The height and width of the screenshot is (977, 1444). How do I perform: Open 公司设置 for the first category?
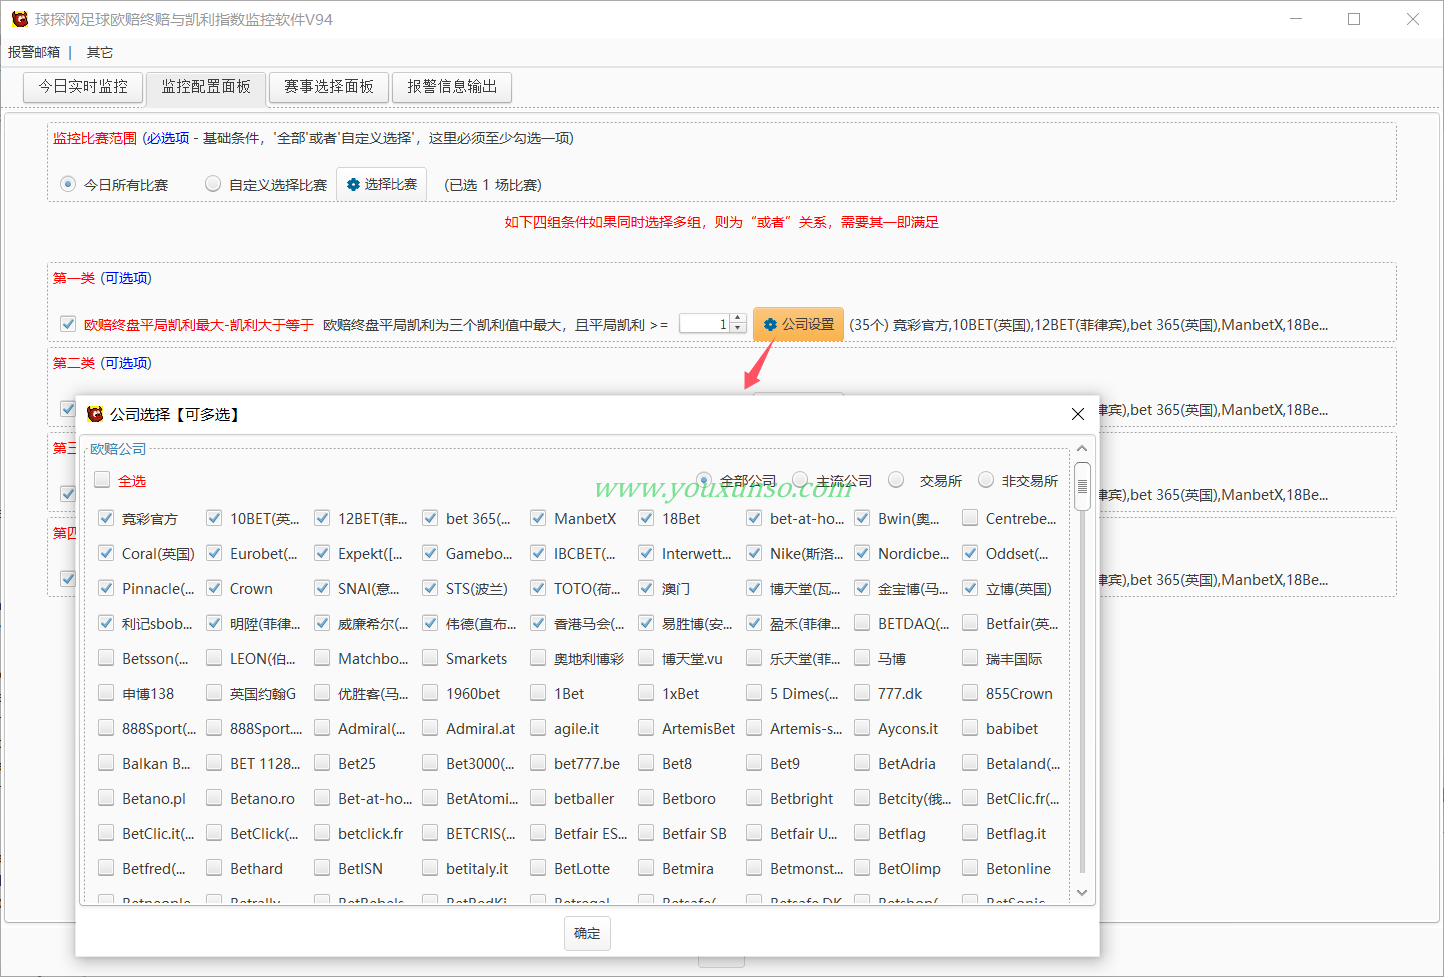[798, 324]
